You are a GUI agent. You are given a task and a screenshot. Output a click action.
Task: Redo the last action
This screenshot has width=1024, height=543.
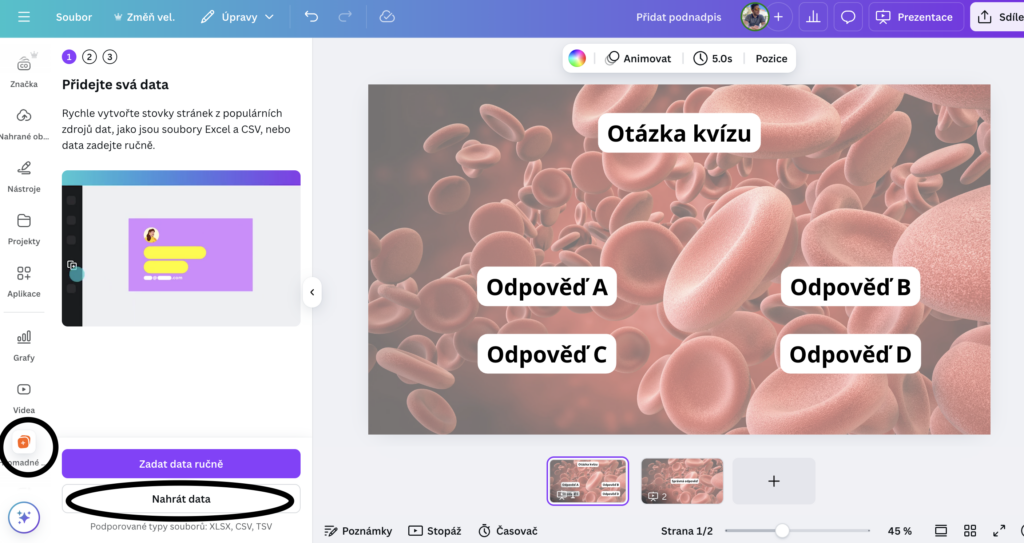pos(345,17)
